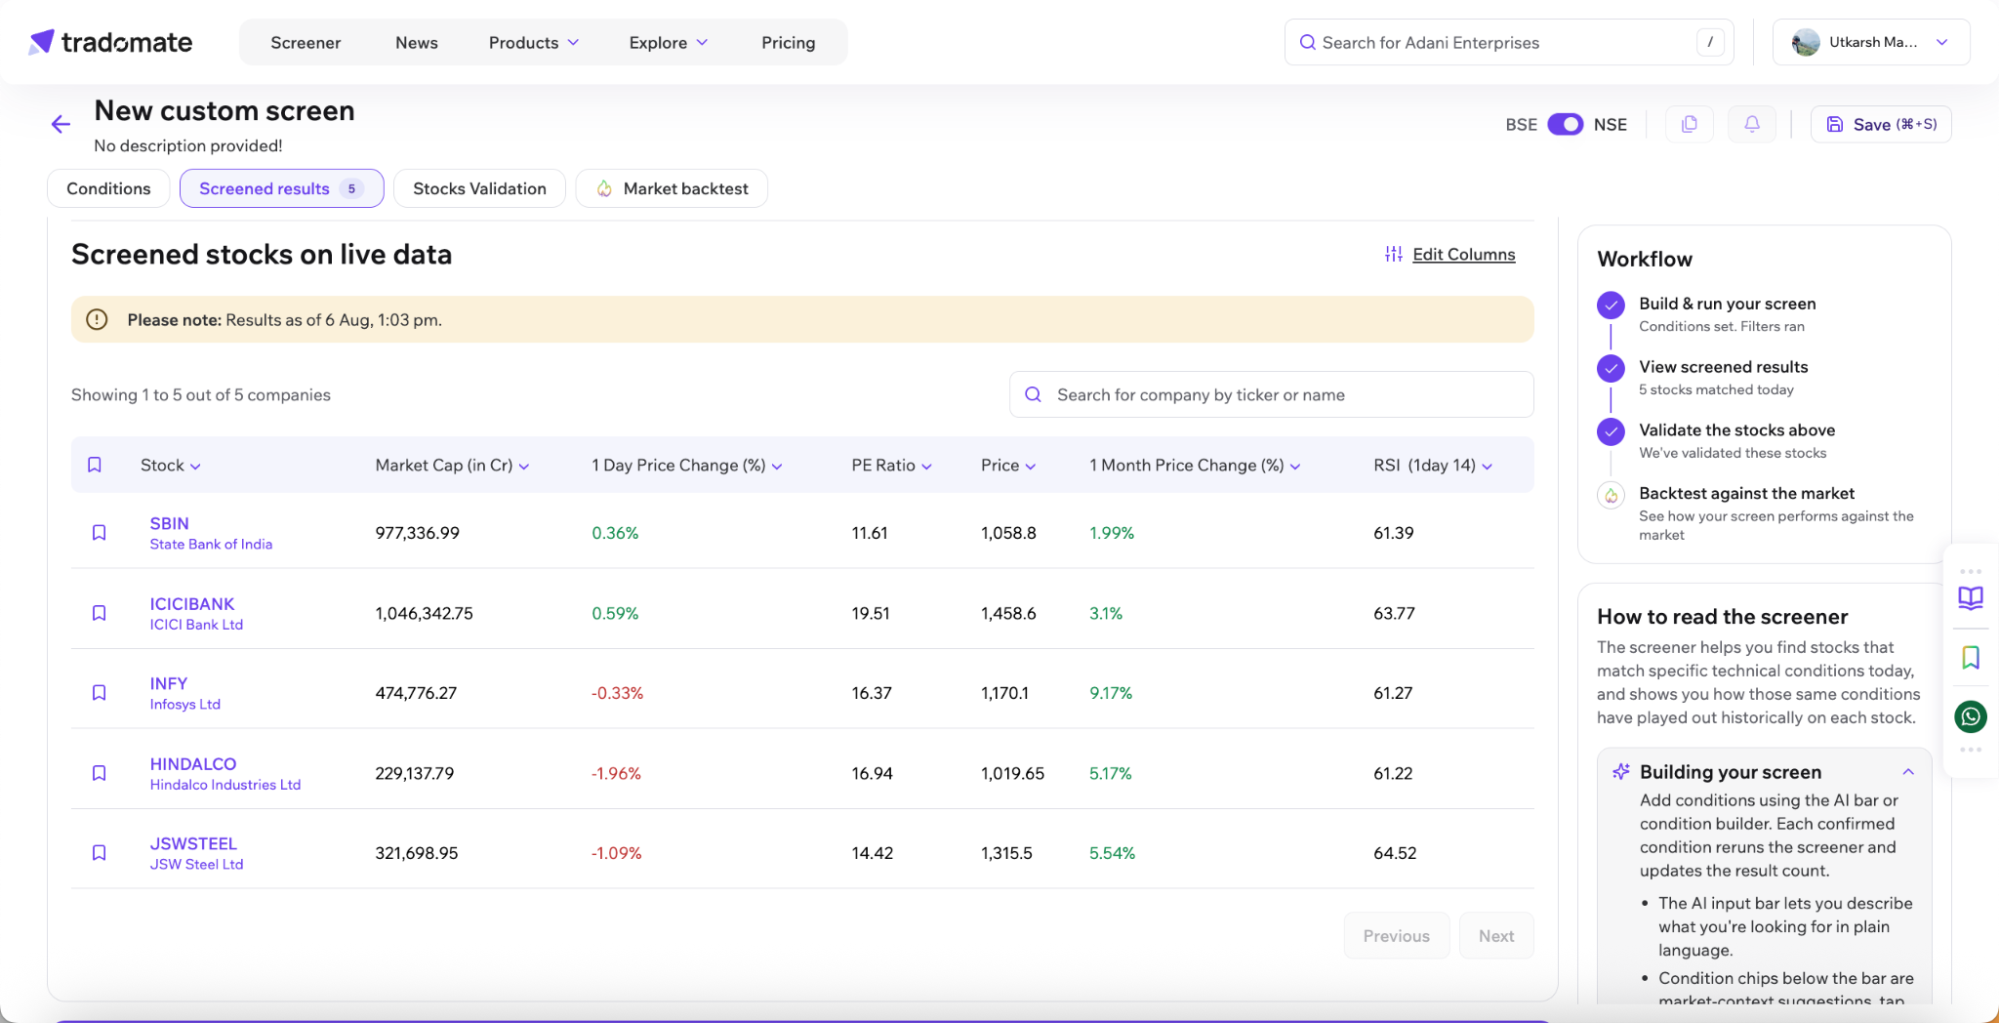Click the Next page button
1999x1023 pixels.
pos(1496,936)
